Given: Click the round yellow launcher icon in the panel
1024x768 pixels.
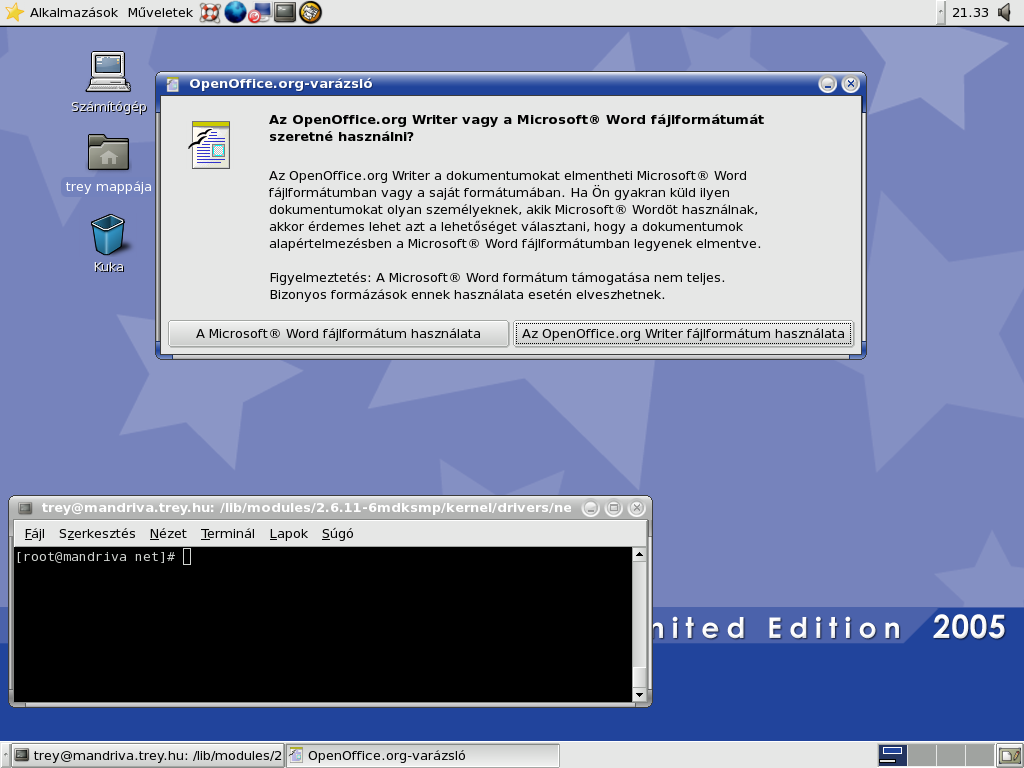Looking at the screenshot, I should pos(310,12).
